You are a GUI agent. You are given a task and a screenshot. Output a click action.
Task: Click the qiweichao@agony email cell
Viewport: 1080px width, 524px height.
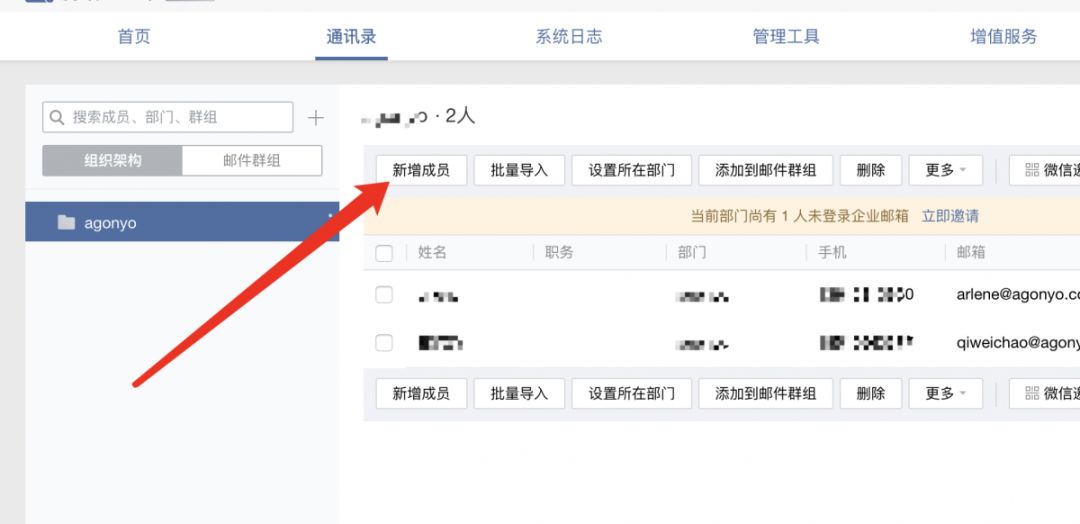1018,342
